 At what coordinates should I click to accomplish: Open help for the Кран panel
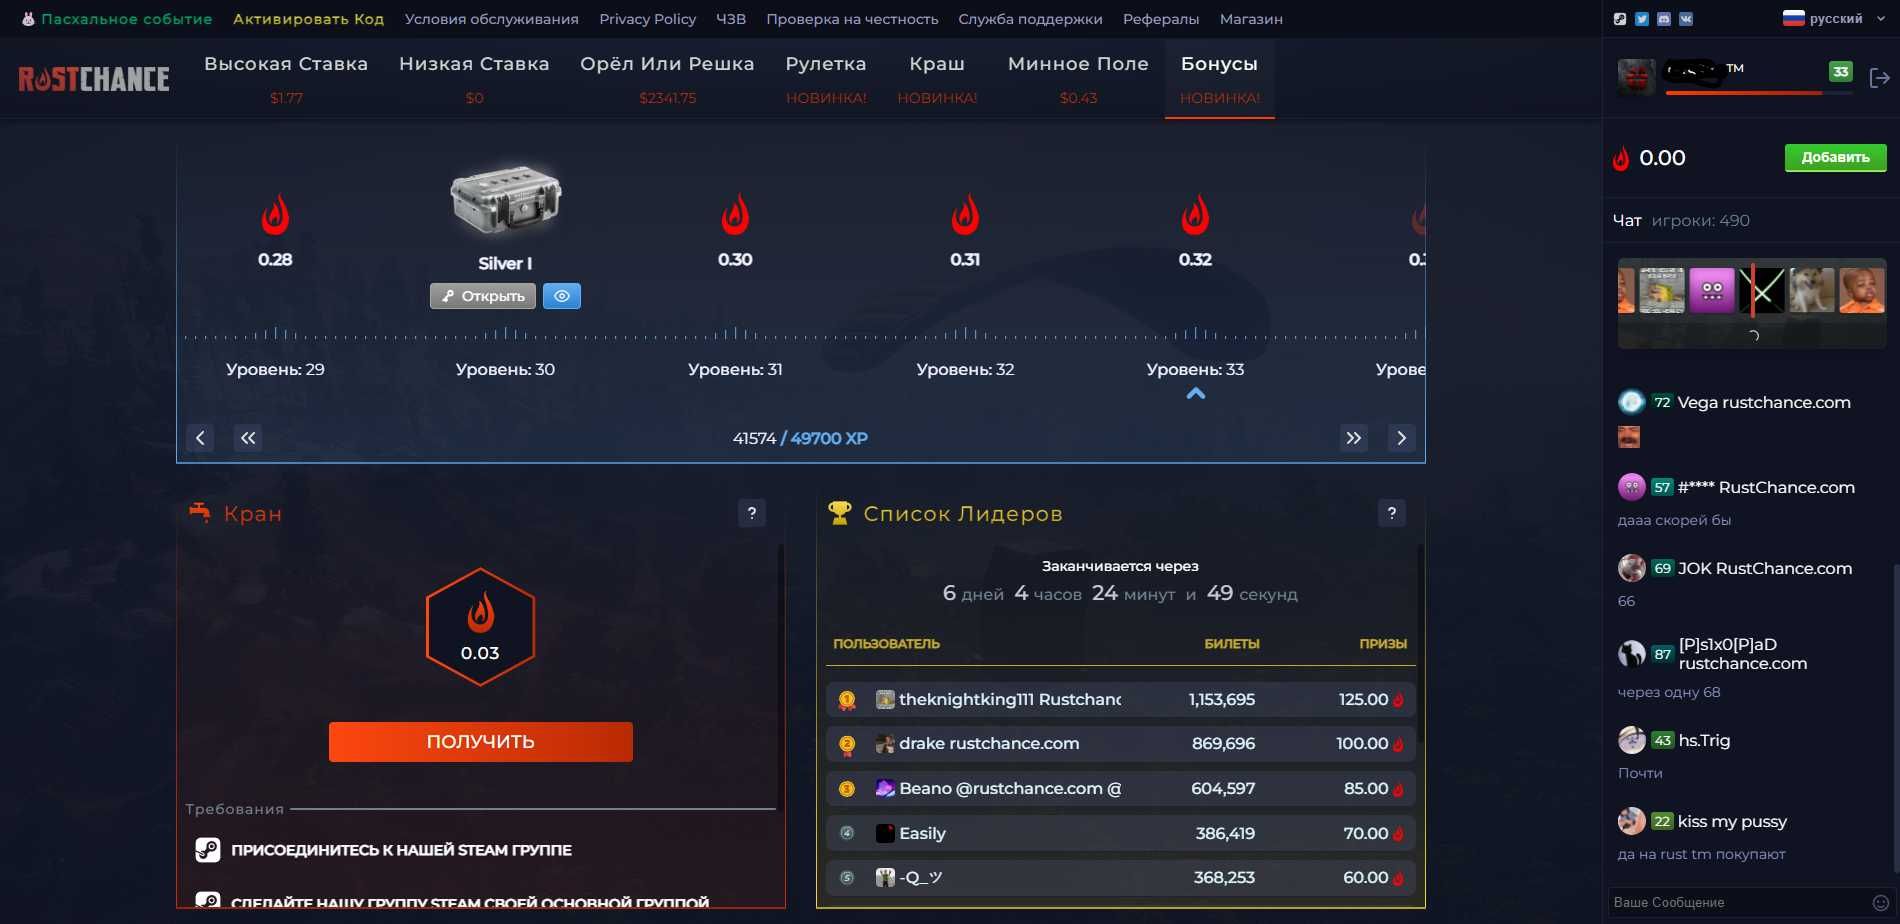(752, 513)
